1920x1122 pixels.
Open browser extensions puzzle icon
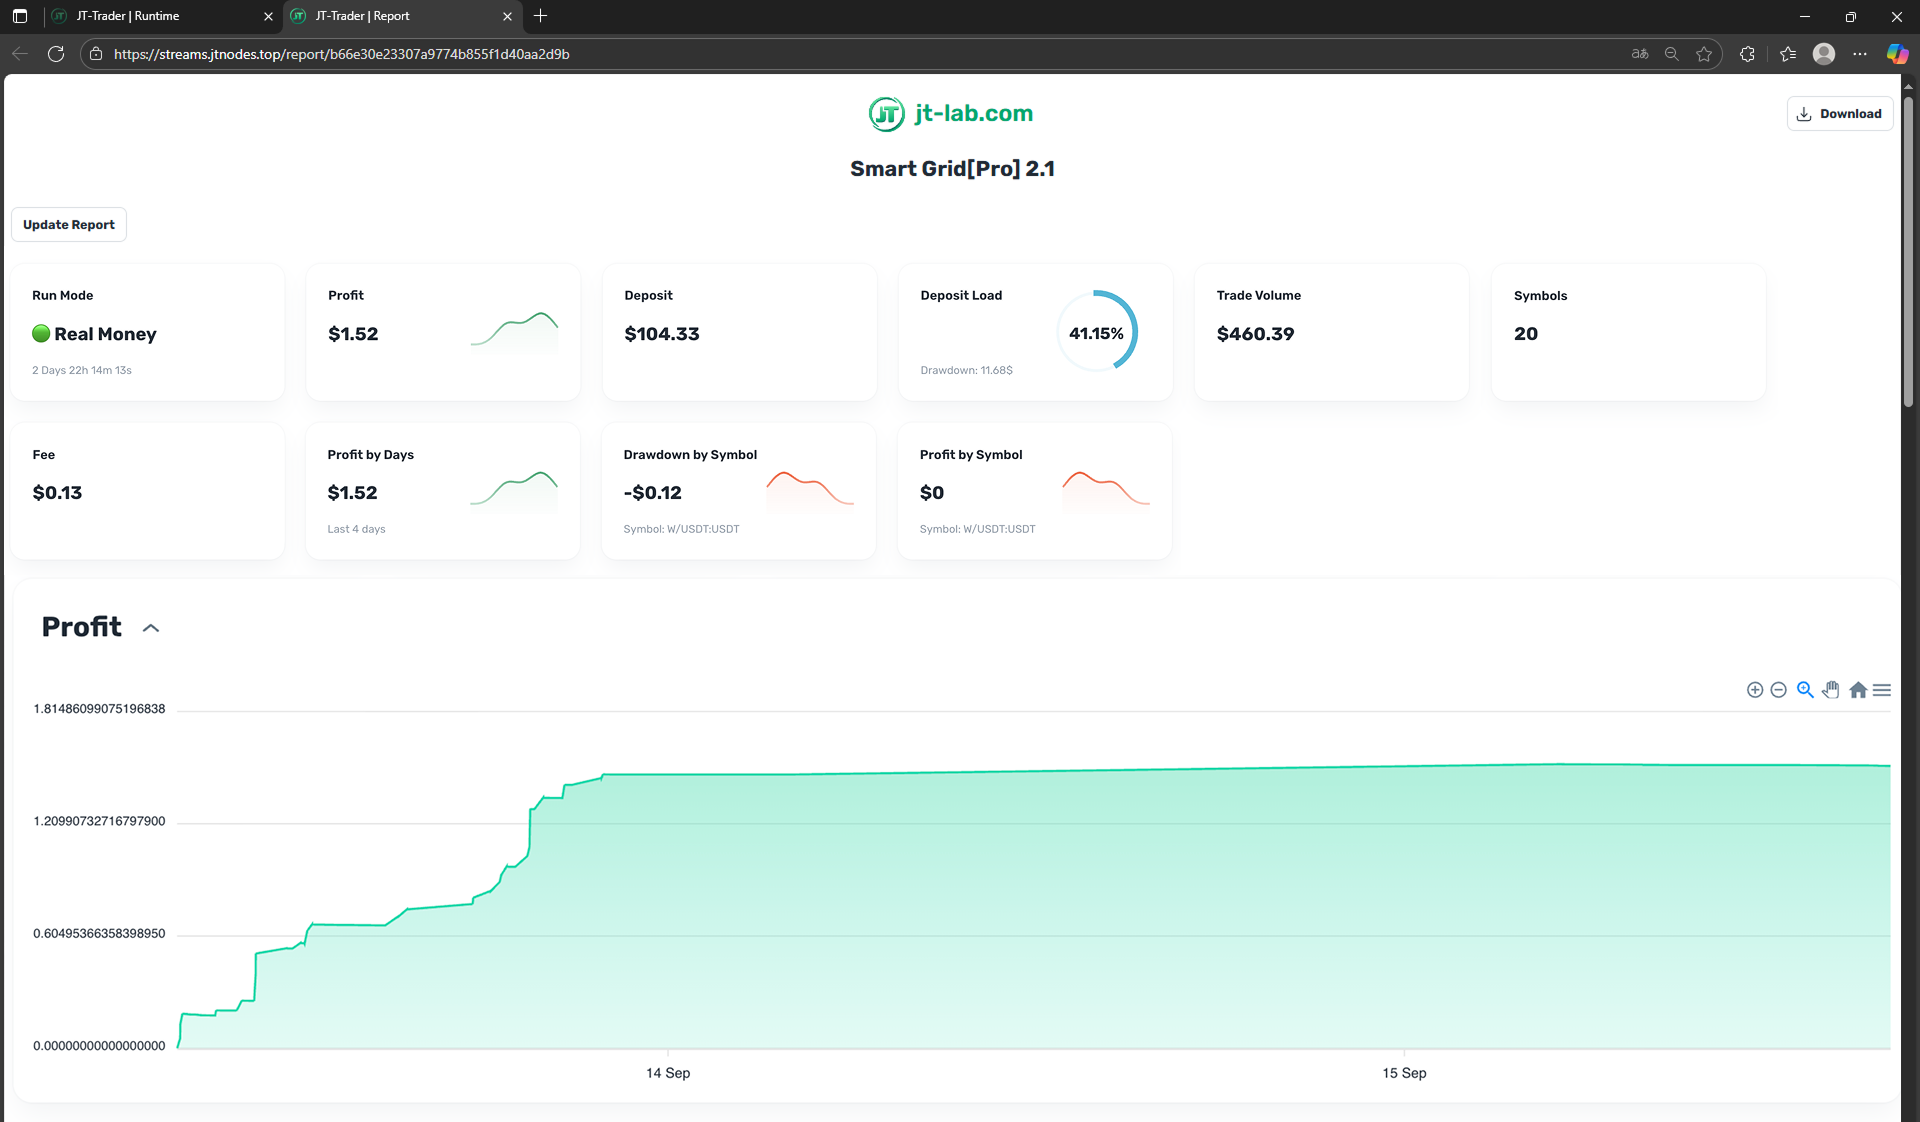tap(1747, 54)
